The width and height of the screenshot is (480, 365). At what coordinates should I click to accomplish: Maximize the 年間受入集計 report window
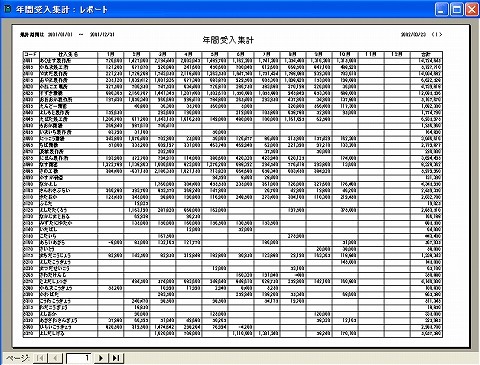[456, 9]
